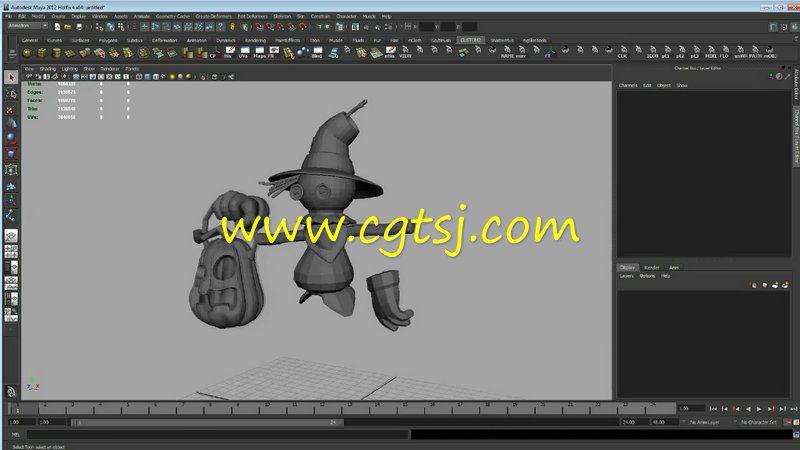The width and height of the screenshot is (800, 450).
Task: Click the NAME shelf script icon
Action: (x=507, y=52)
